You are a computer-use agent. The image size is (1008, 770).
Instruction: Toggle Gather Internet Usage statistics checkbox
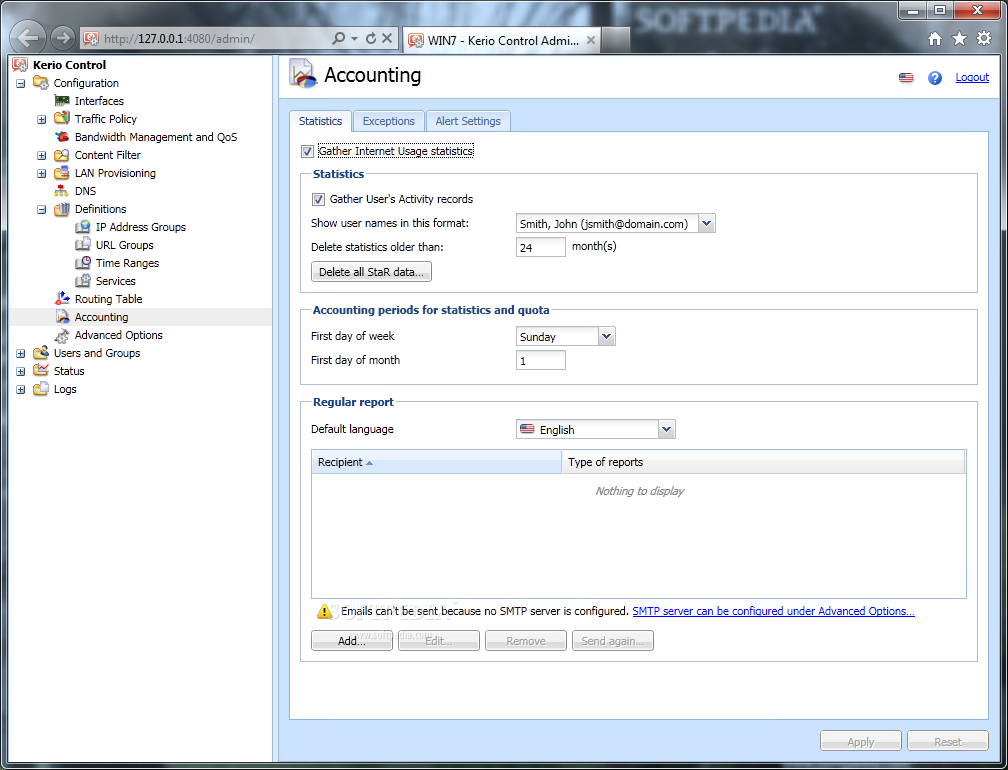click(307, 152)
